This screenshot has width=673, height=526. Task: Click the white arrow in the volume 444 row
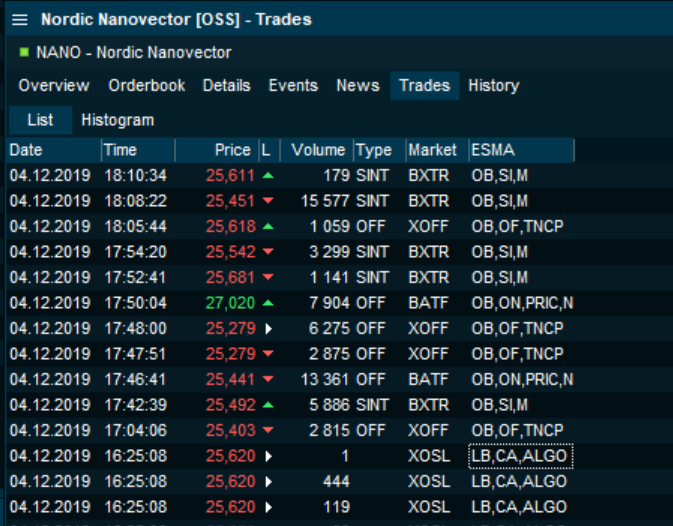tap(269, 482)
